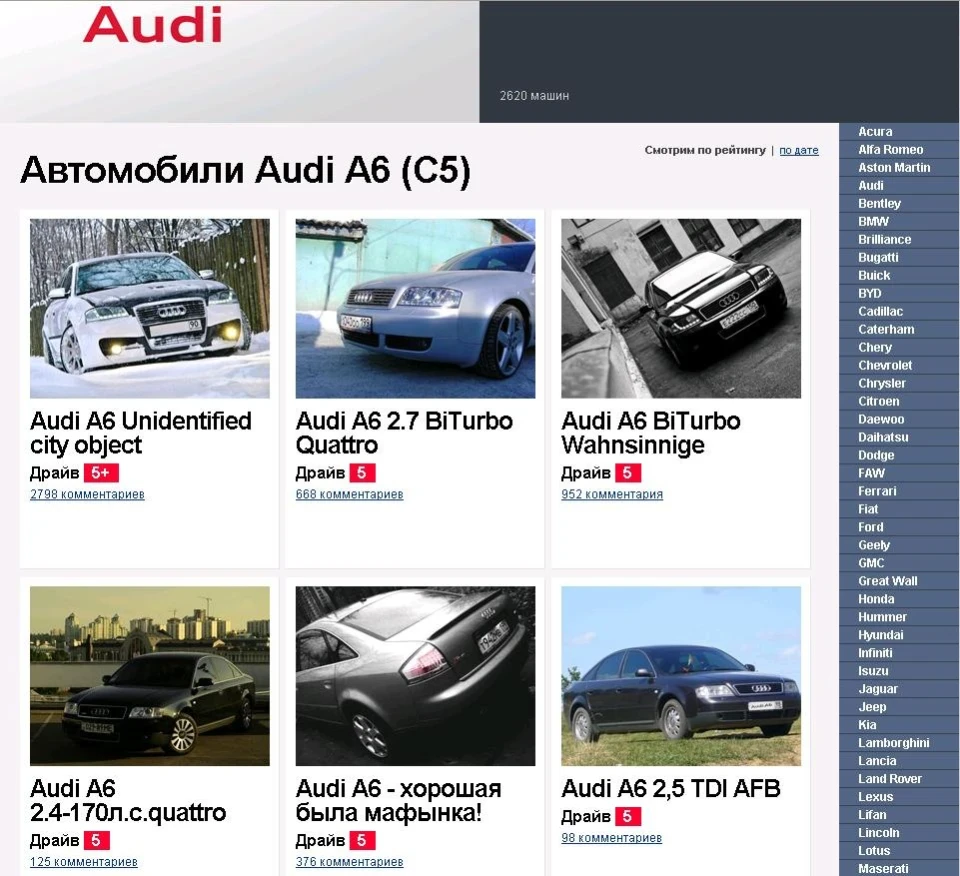Browse Kia in sidebar
The image size is (960, 876).
click(867, 725)
